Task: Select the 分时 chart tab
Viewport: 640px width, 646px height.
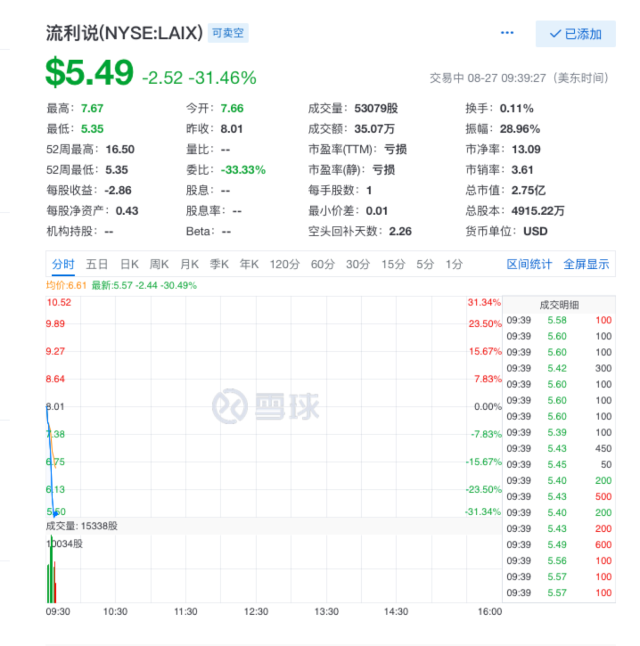Action: point(63,264)
